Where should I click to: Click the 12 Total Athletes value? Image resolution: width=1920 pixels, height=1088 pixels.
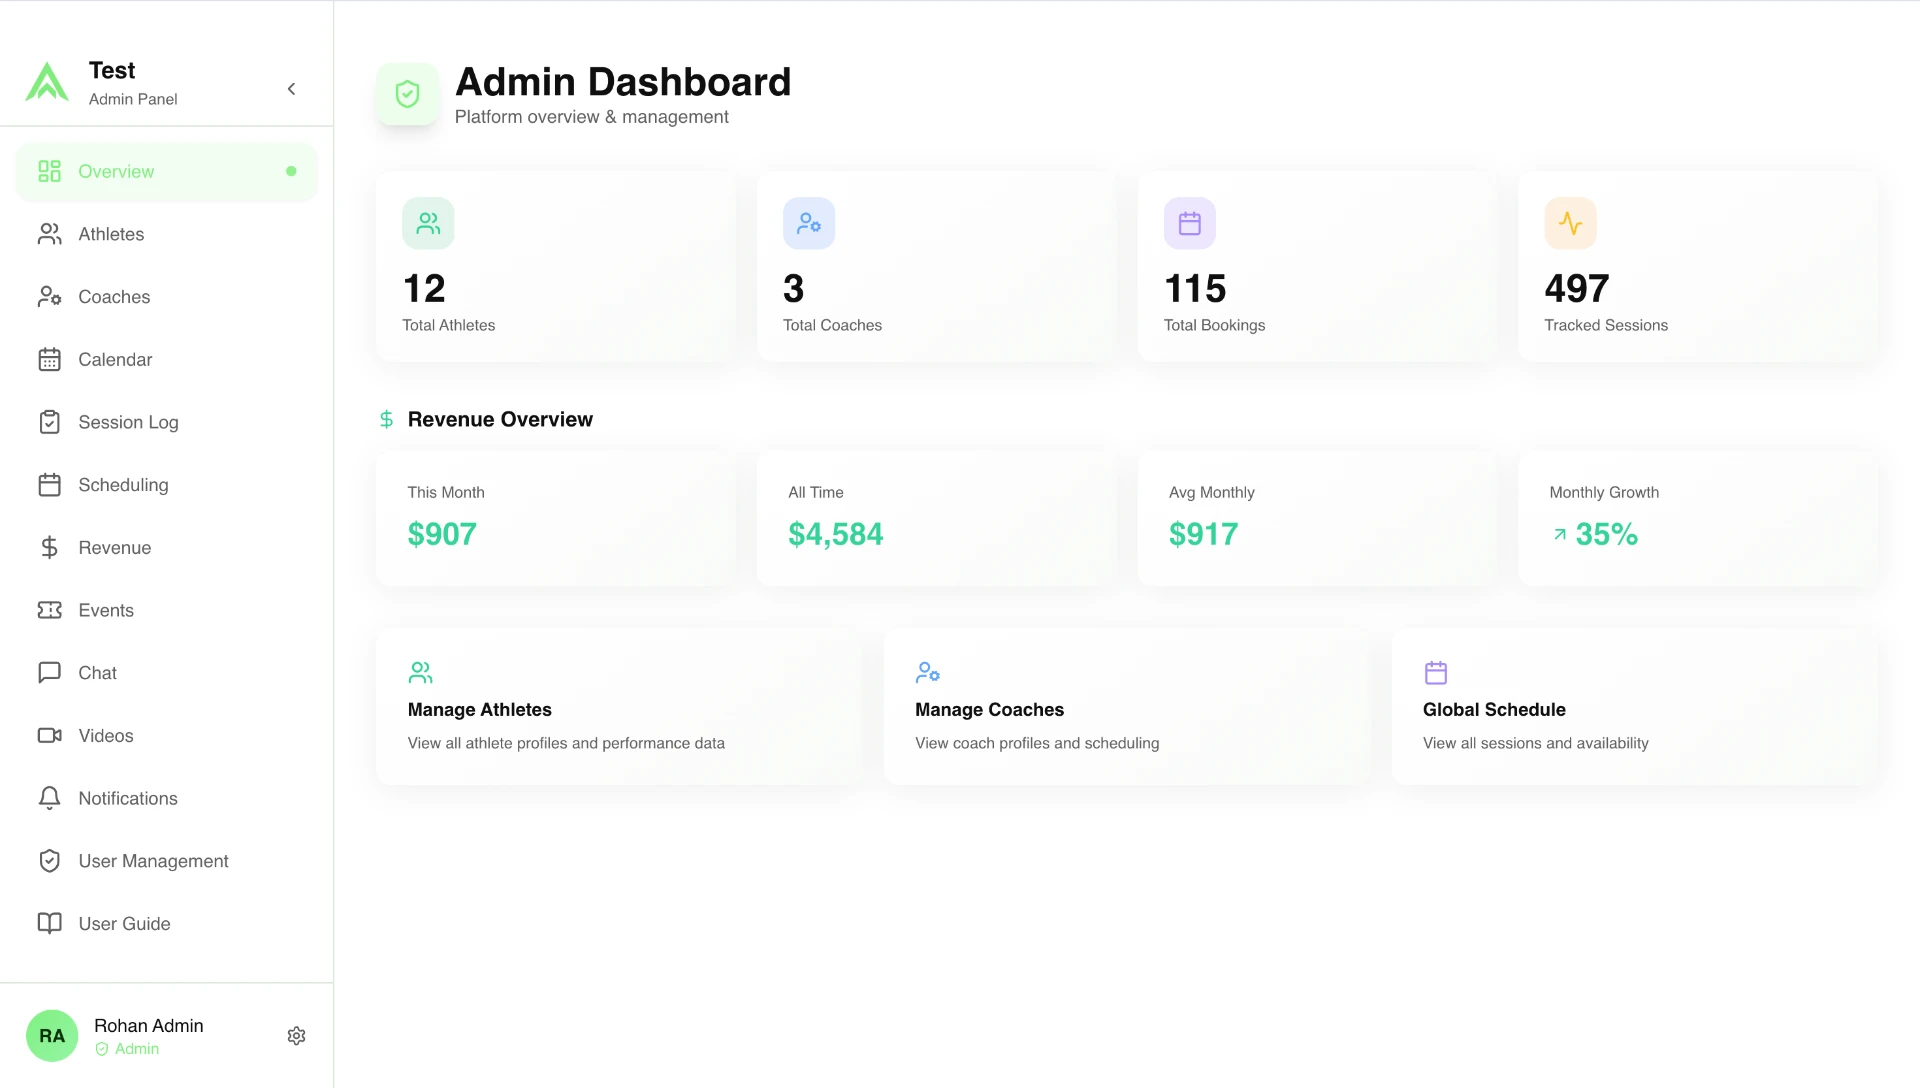tap(424, 289)
